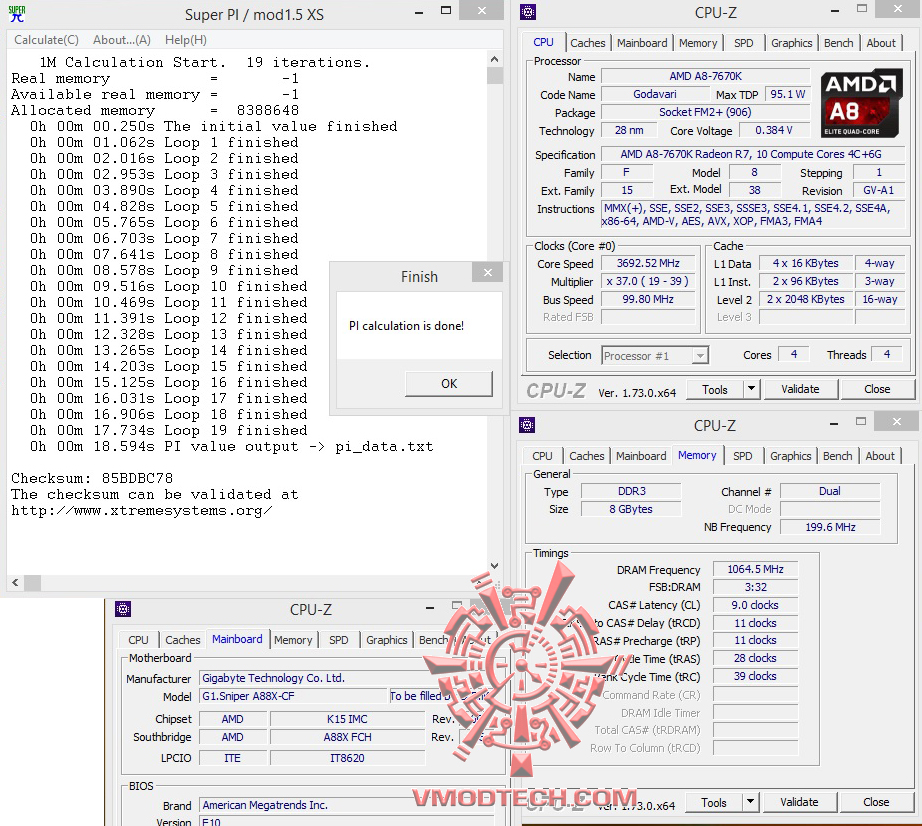Minimize the Super PI window
The width and height of the screenshot is (922, 826).
coord(419,13)
